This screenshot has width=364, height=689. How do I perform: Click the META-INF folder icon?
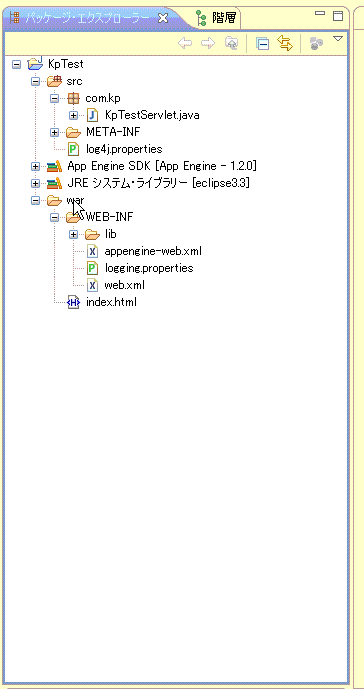[73, 132]
